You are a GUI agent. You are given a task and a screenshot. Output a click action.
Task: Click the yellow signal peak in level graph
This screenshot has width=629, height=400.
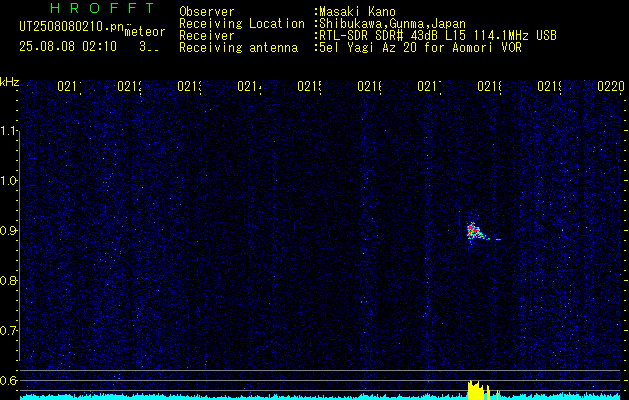[477, 390]
